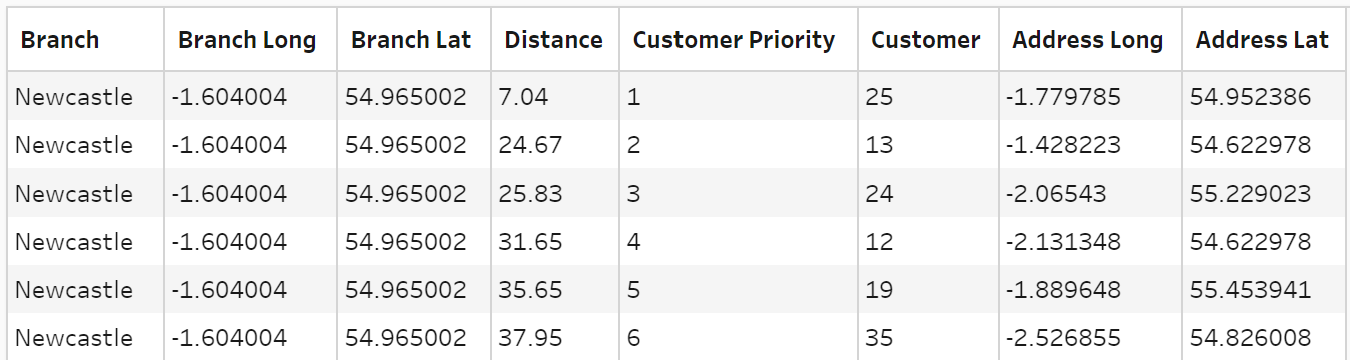Select customer cell with value 25
Image resolution: width=1350 pixels, height=360 pixels.
pyautogui.click(x=928, y=97)
